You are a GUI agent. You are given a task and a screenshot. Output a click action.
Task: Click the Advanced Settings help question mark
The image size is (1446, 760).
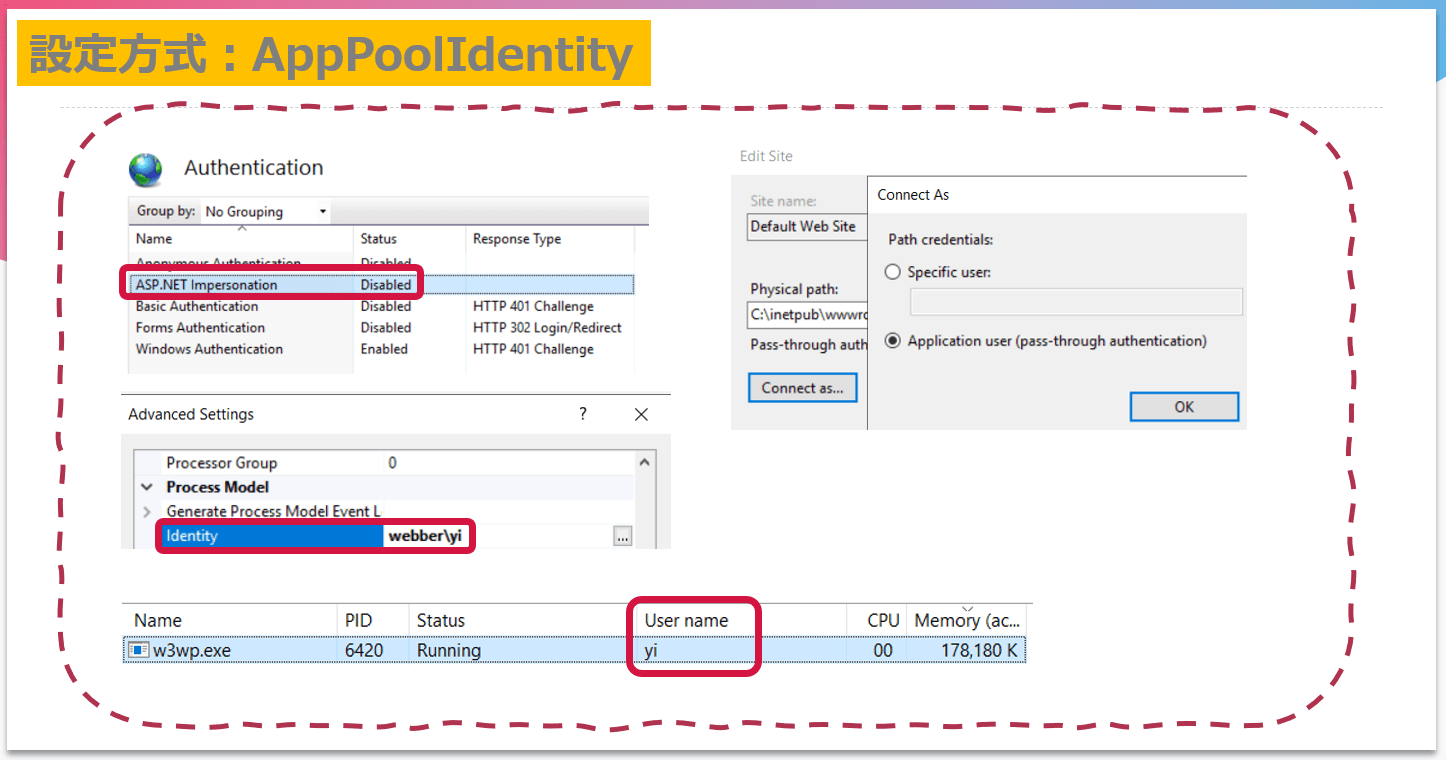[x=583, y=414]
